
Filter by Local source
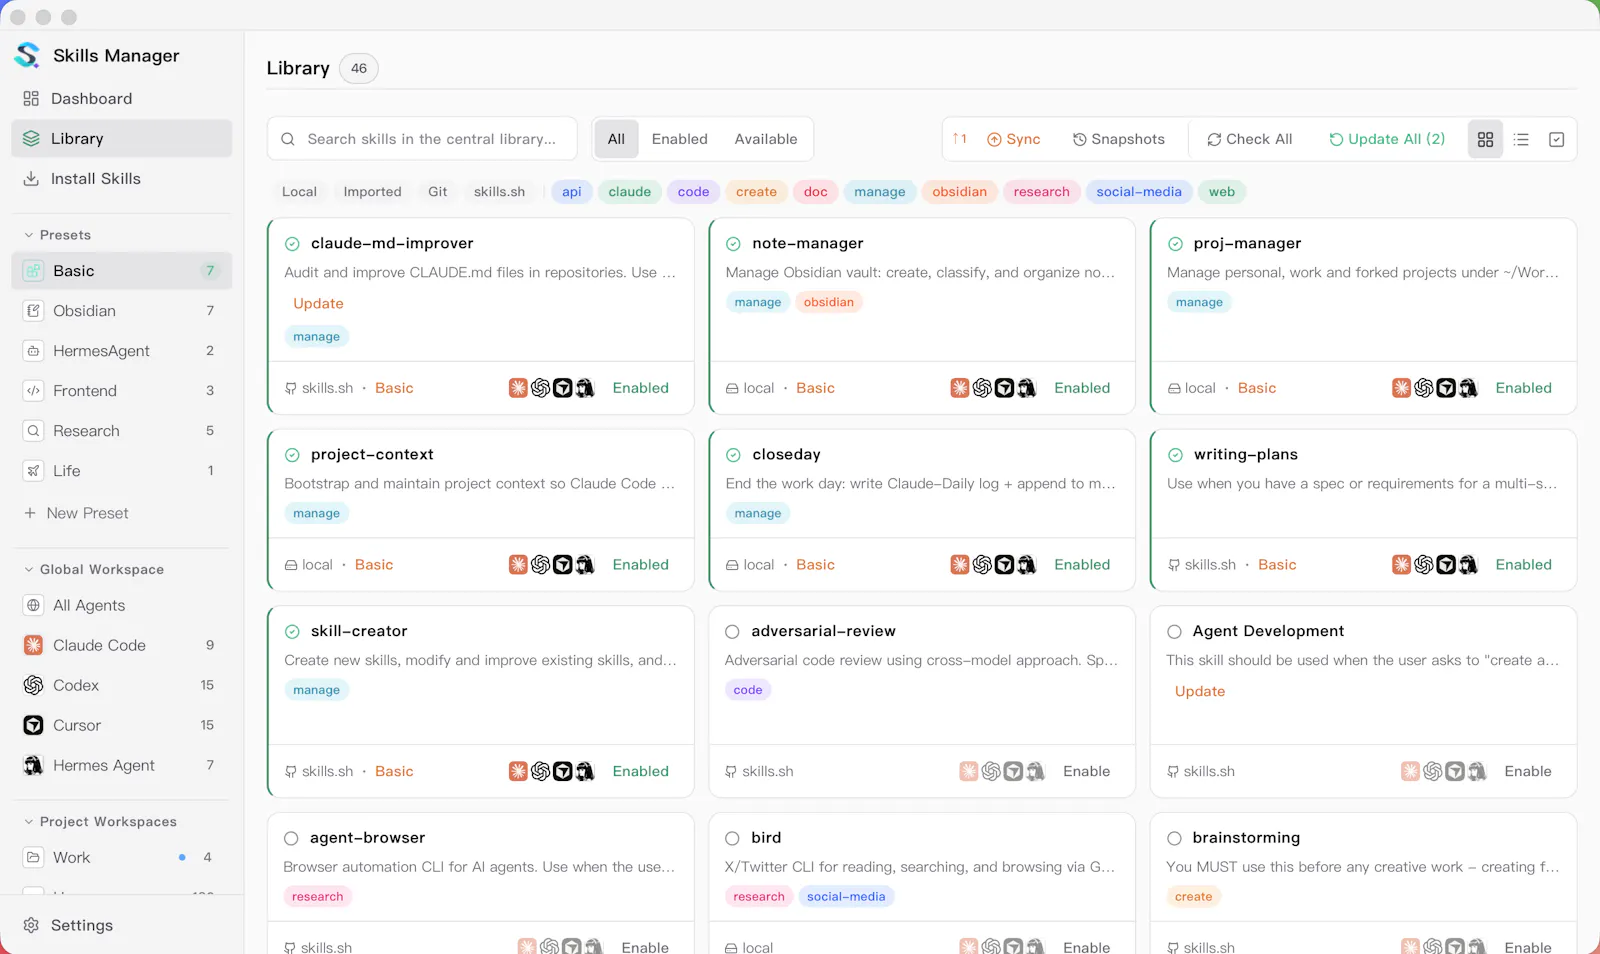[299, 192]
